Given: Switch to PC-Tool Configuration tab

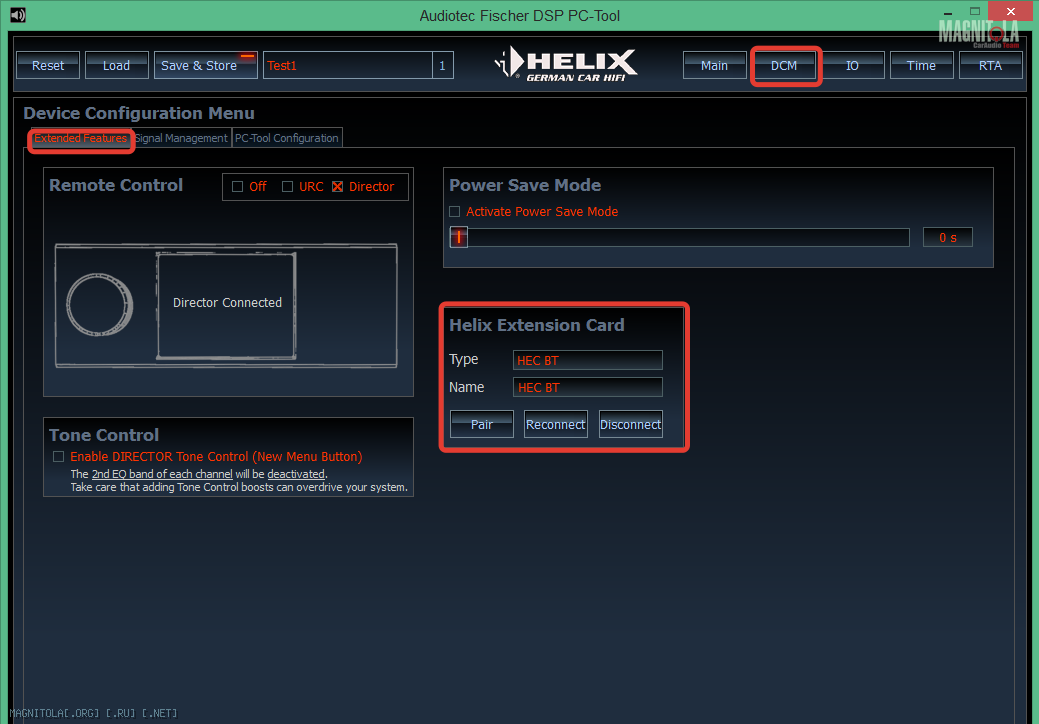Looking at the screenshot, I should tap(287, 138).
